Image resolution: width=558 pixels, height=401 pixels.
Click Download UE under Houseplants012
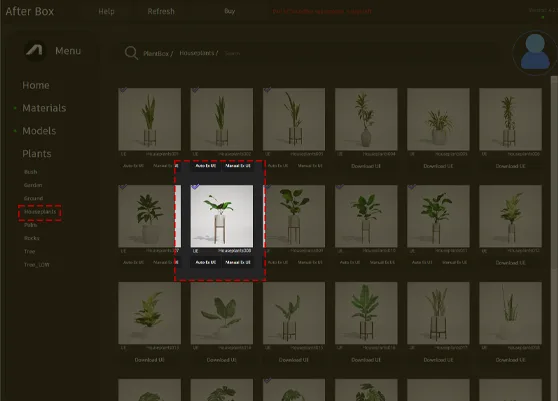pyautogui.click(x=510, y=263)
